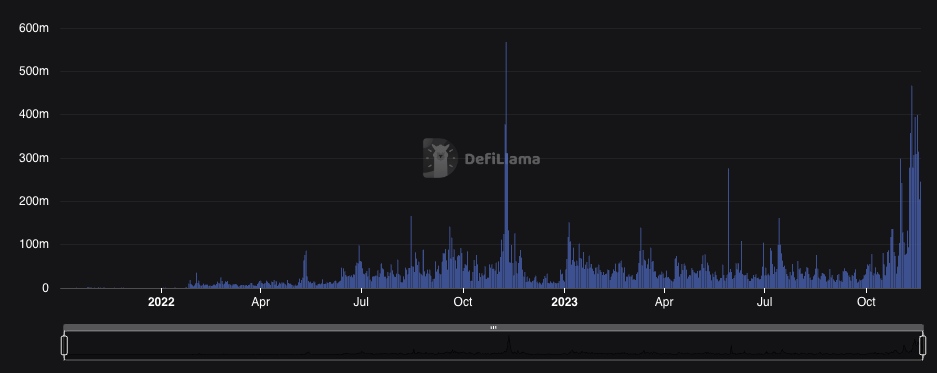Click the range selector mini chart preview
937x373 pixels.
[x=493, y=346]
